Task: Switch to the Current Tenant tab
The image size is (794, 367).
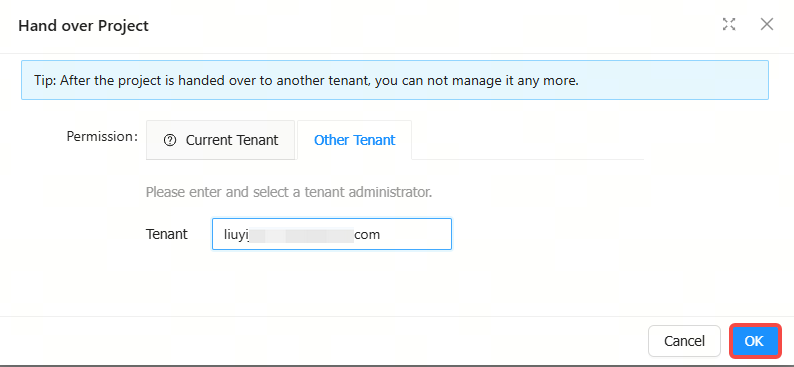Action: click(x=220, y=140)
